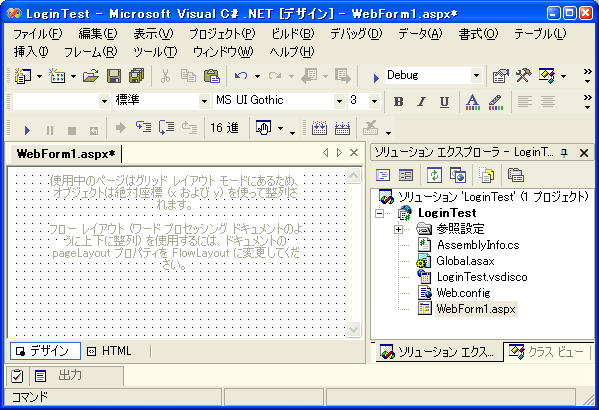Click the Toolbox hammer and wrench icon
Image resolution: width=599 pixels, height=410 pixels.
(523, 75)
